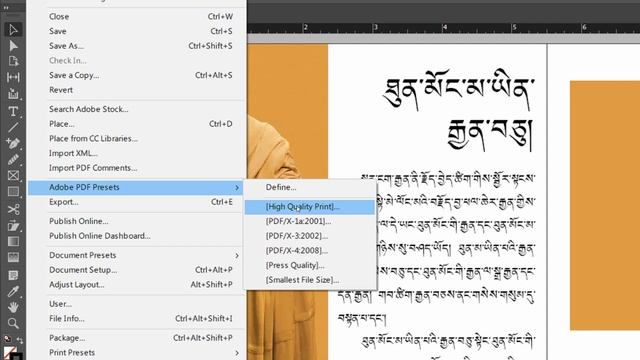Screen dimensions: 640x360
Task: Select the Pencil tool
Action: pos(13,159)
